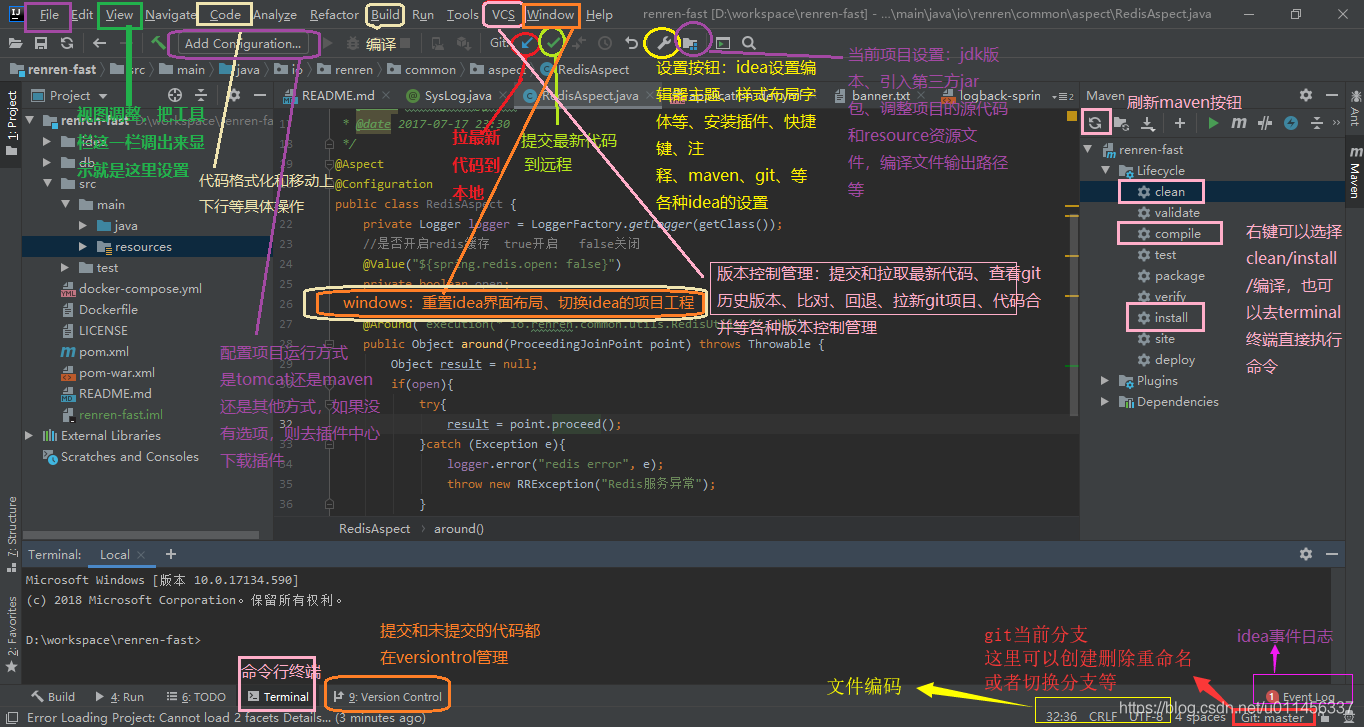This screenshot has height=727, width=1364.
Task: Collapse Maven Lifecycle node
Action: pyautogui.click(x=1105, y=171)
